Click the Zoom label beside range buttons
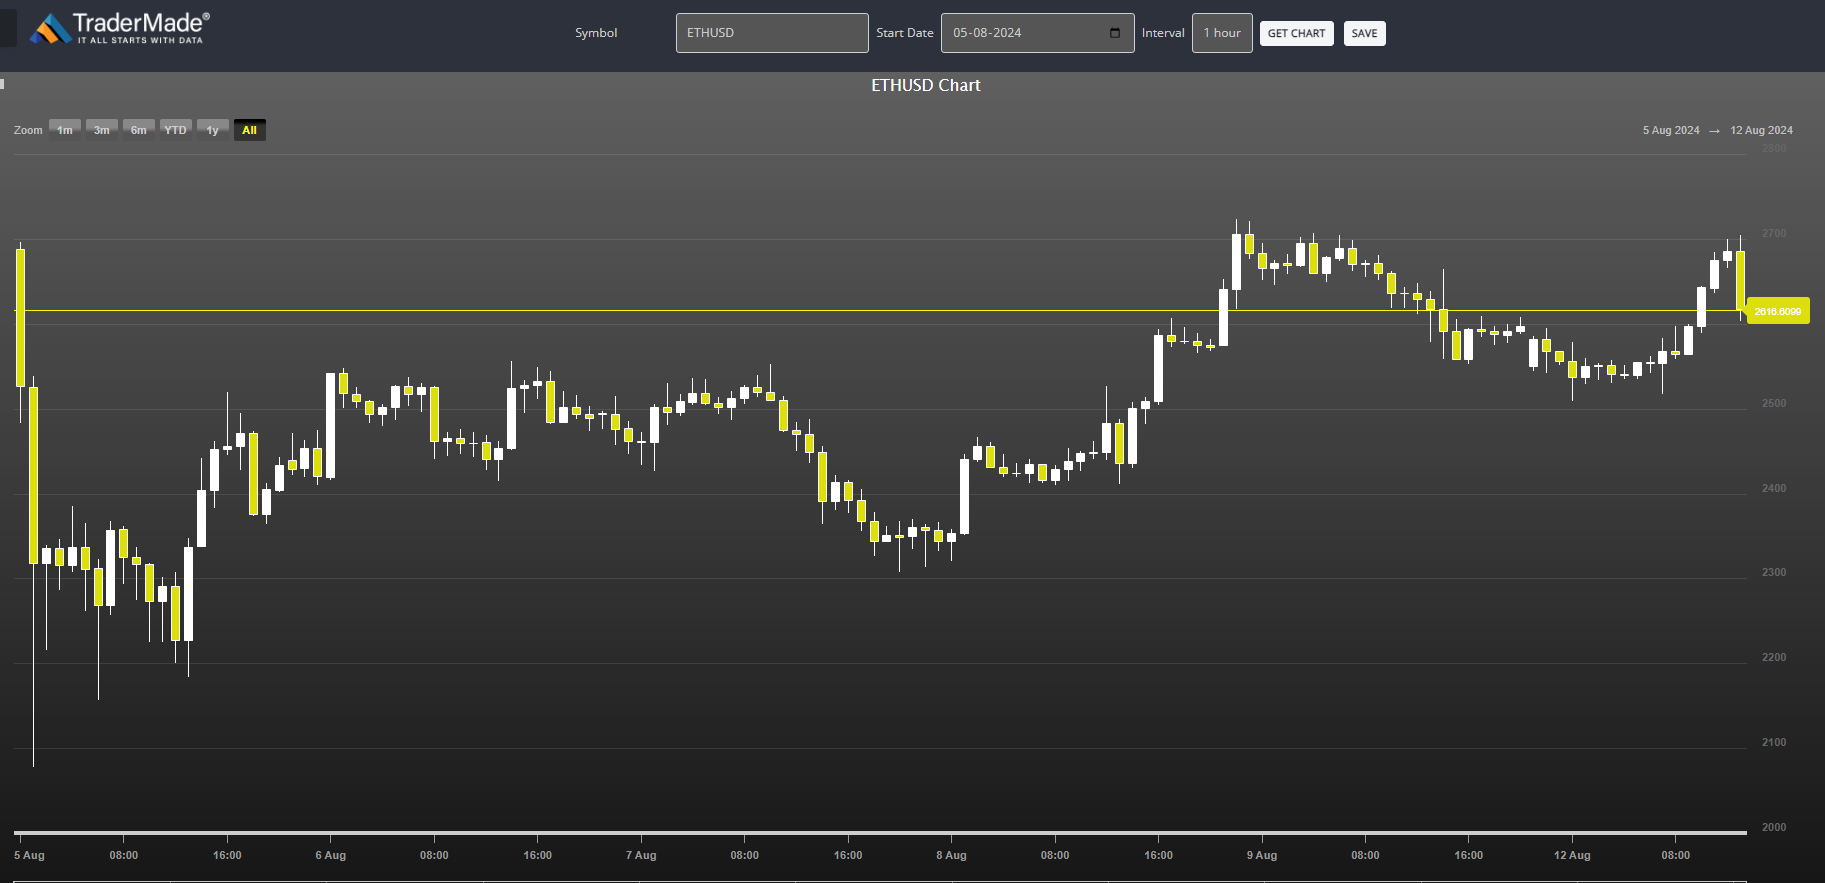1825x883 pixels. pos(28,130)
